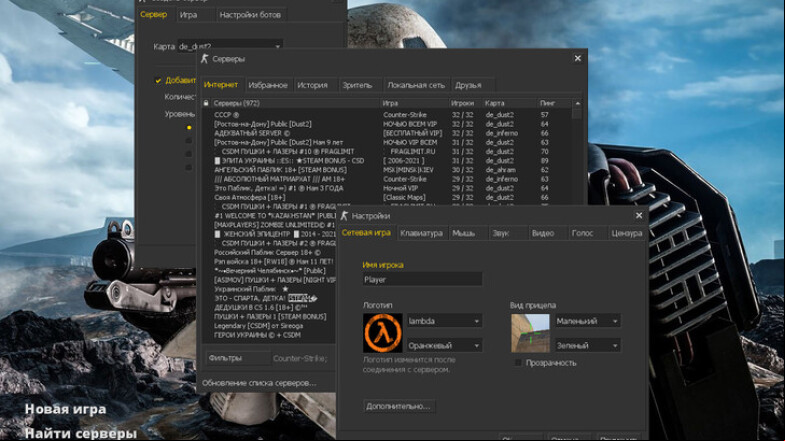Image resolution: width=785 pixels, height=441 pixels.
Task: Select the Рэп войска 18+ [RW18] server row
Action: click(x=268, y=261)
